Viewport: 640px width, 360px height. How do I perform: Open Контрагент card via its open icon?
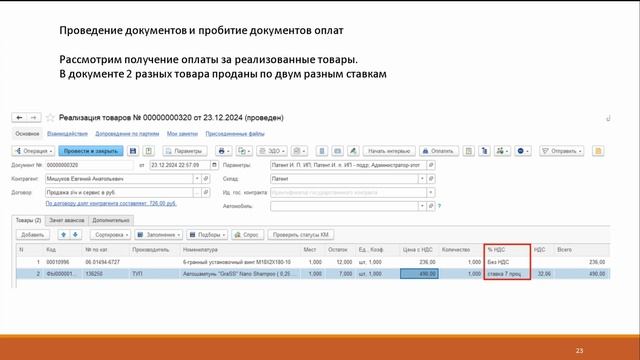pyautogui.click(x=206, y=179)
